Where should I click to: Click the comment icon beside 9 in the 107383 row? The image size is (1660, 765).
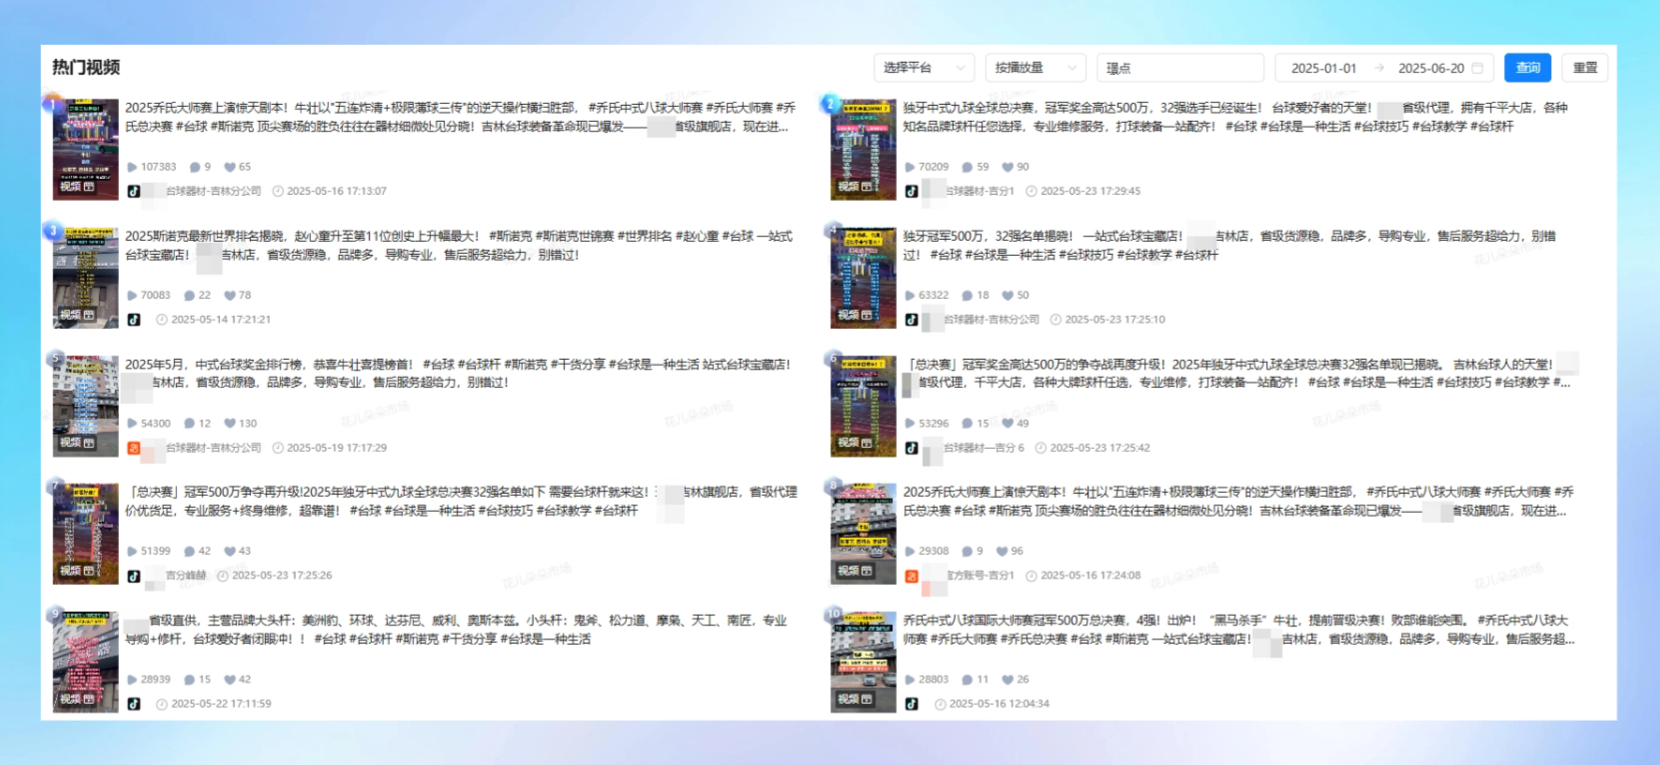[x=194, y=167]
